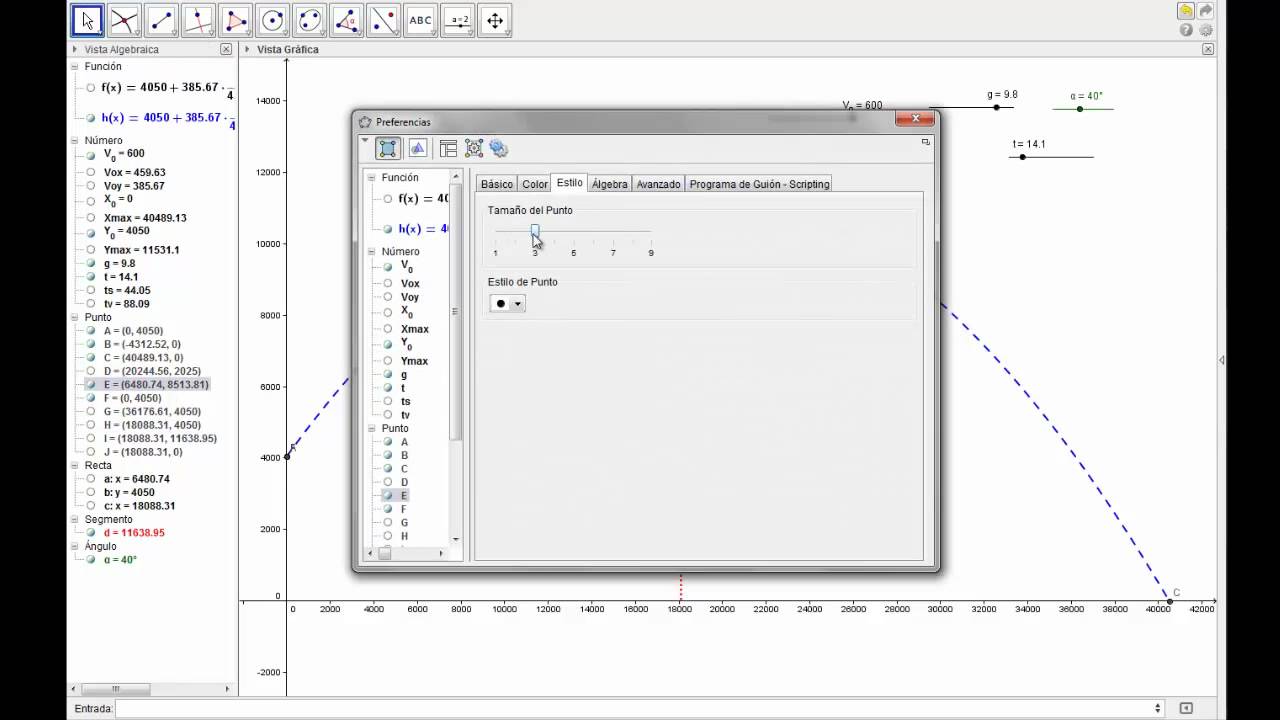
Task: Click input help icon beside Entrada
Action: (1186, 708)
